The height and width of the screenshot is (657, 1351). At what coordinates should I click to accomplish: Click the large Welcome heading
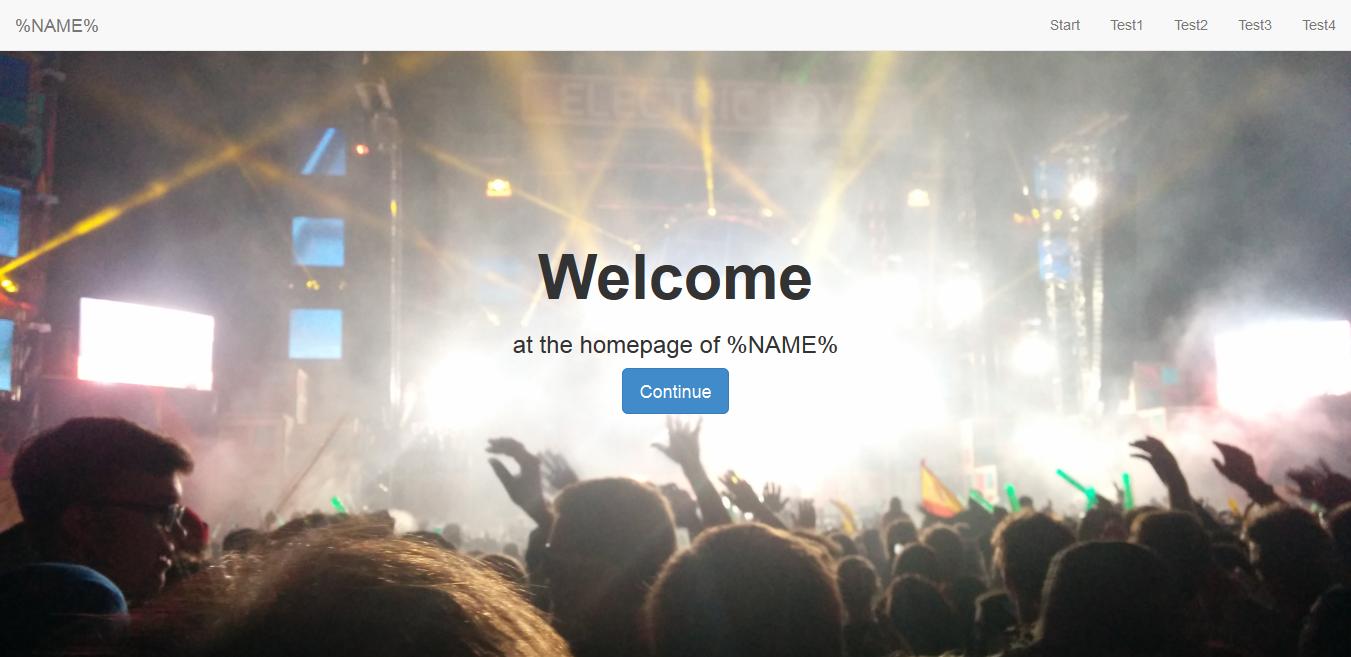click(675, 276)
